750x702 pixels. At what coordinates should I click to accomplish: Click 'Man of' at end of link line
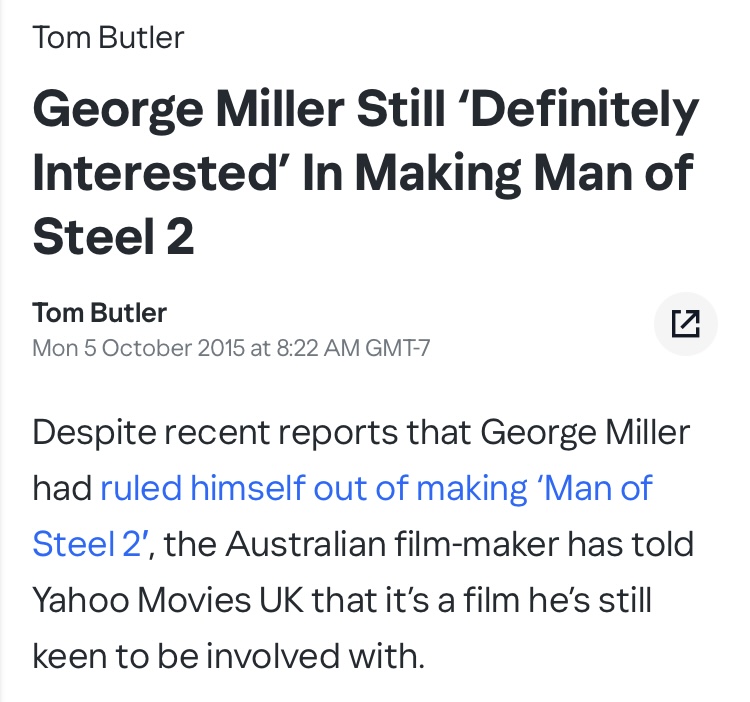[x=598, y=488]
